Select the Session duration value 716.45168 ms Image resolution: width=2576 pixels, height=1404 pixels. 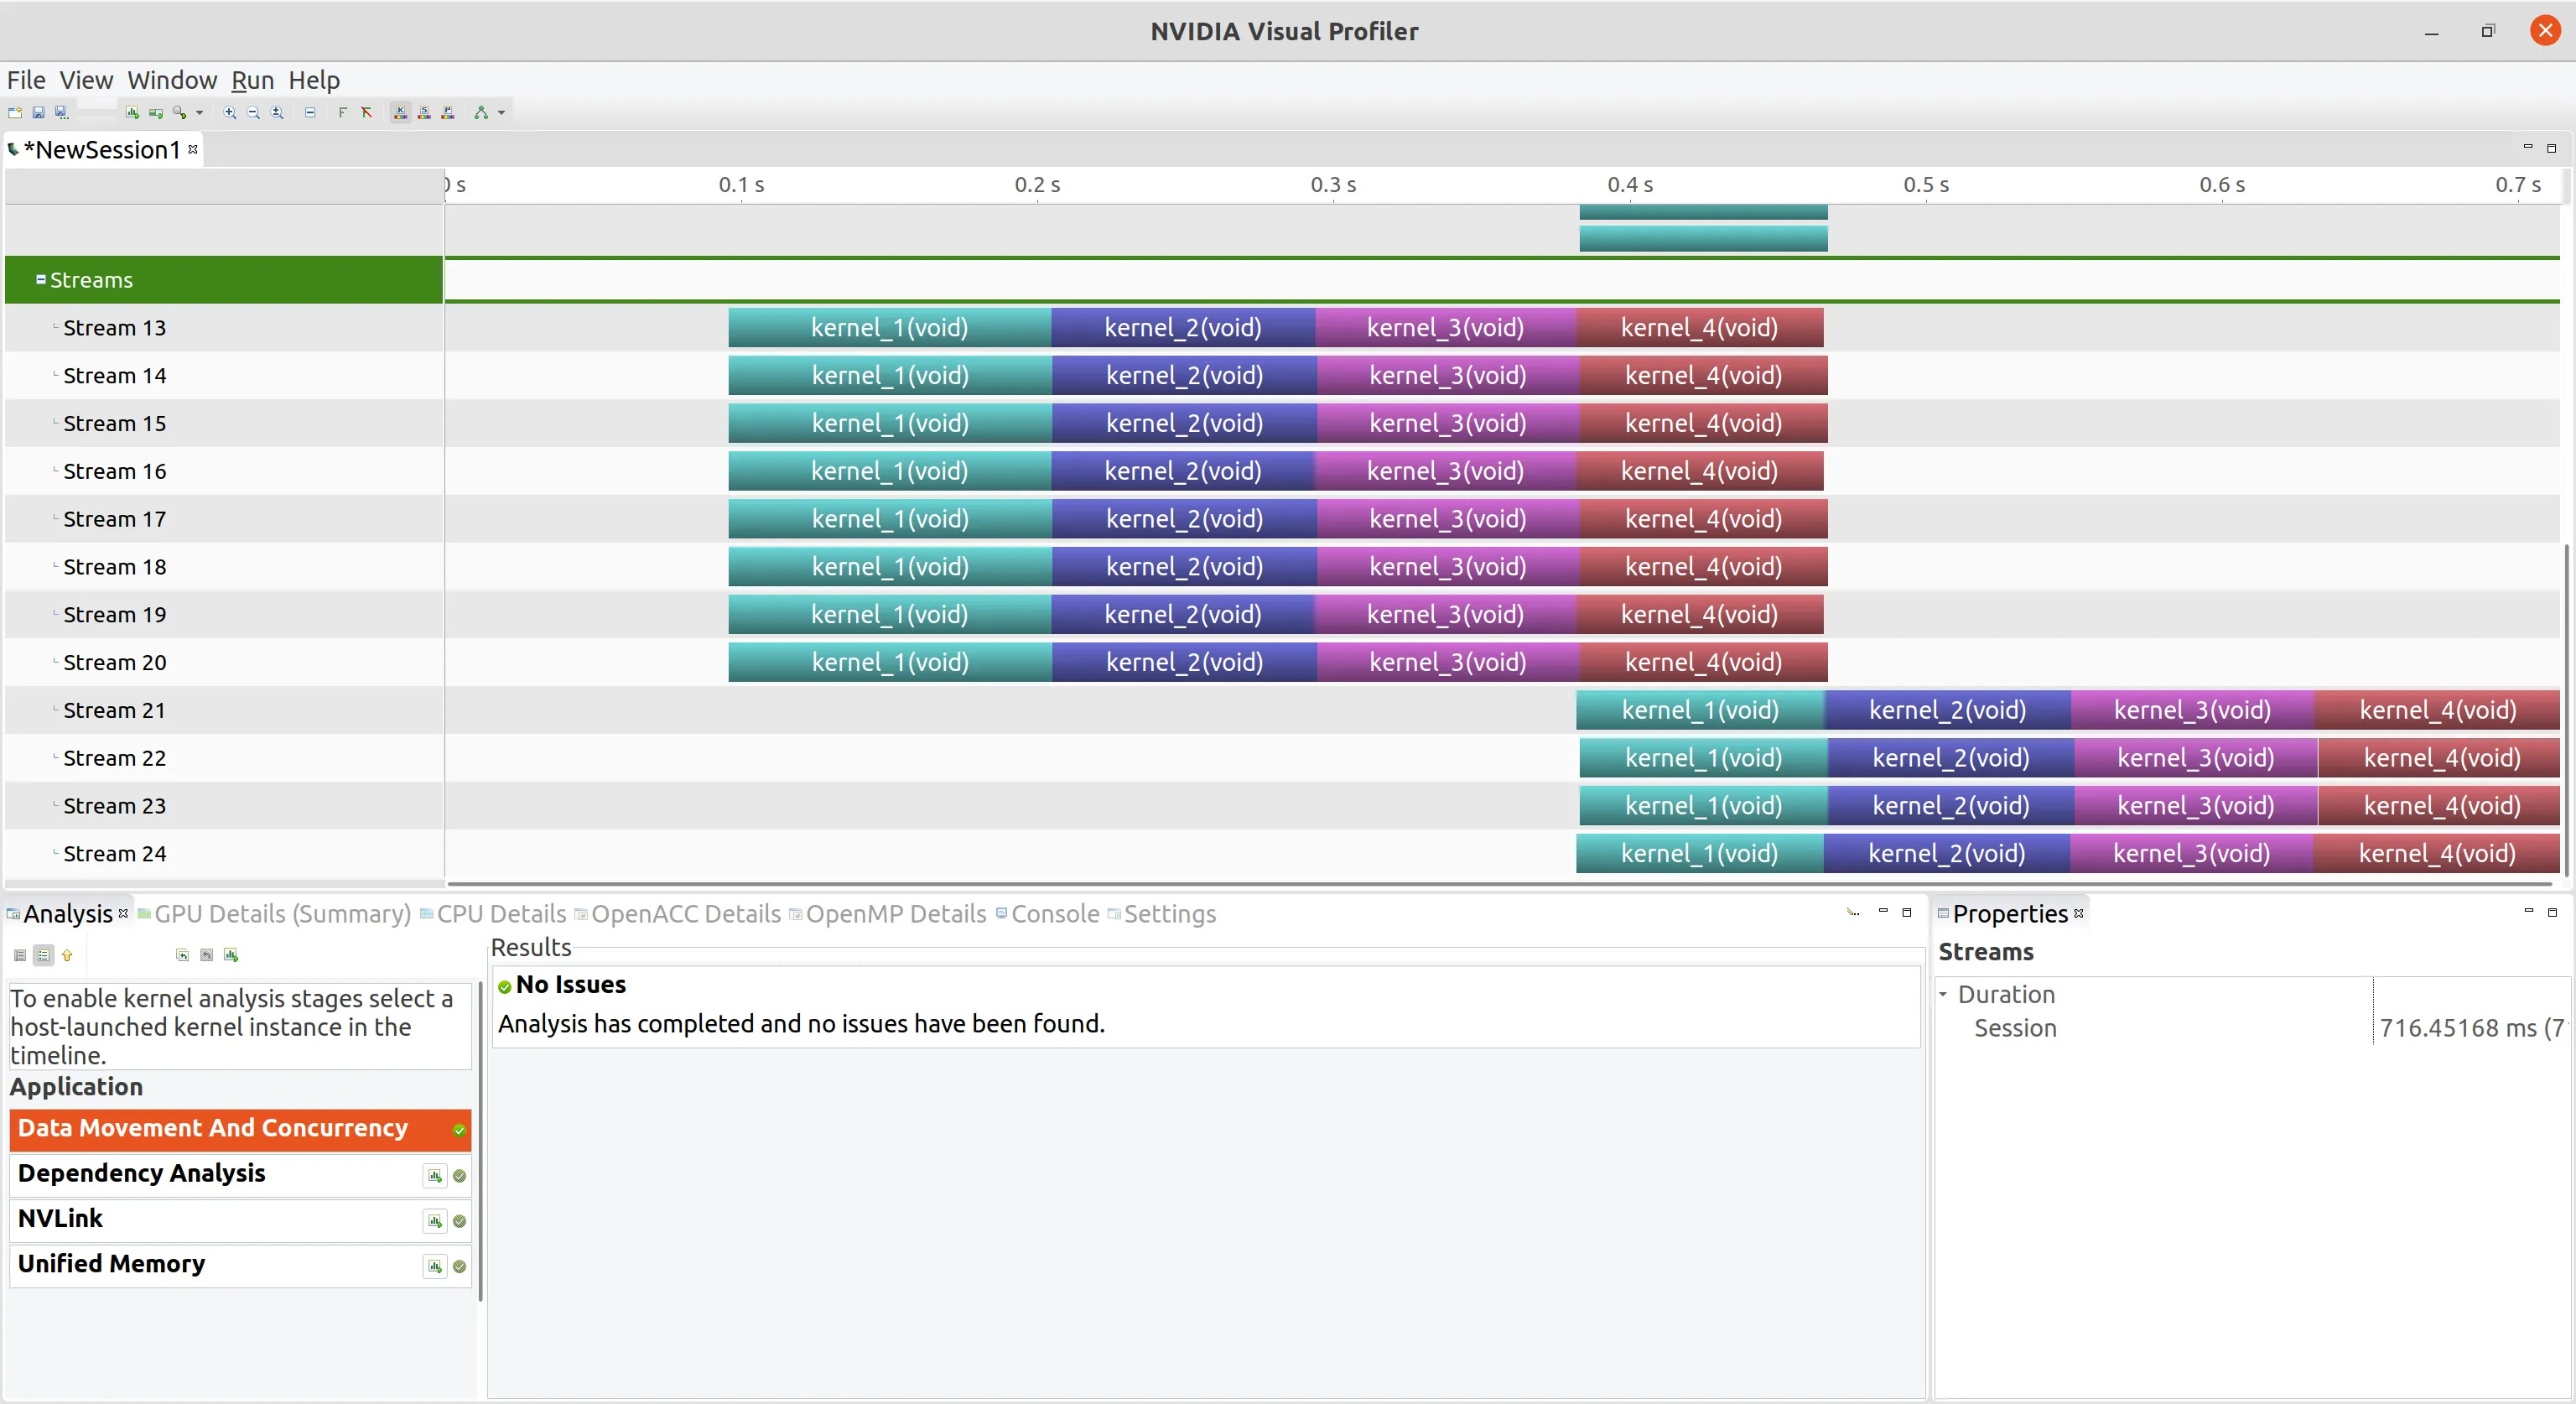tap(2472, 1028)
